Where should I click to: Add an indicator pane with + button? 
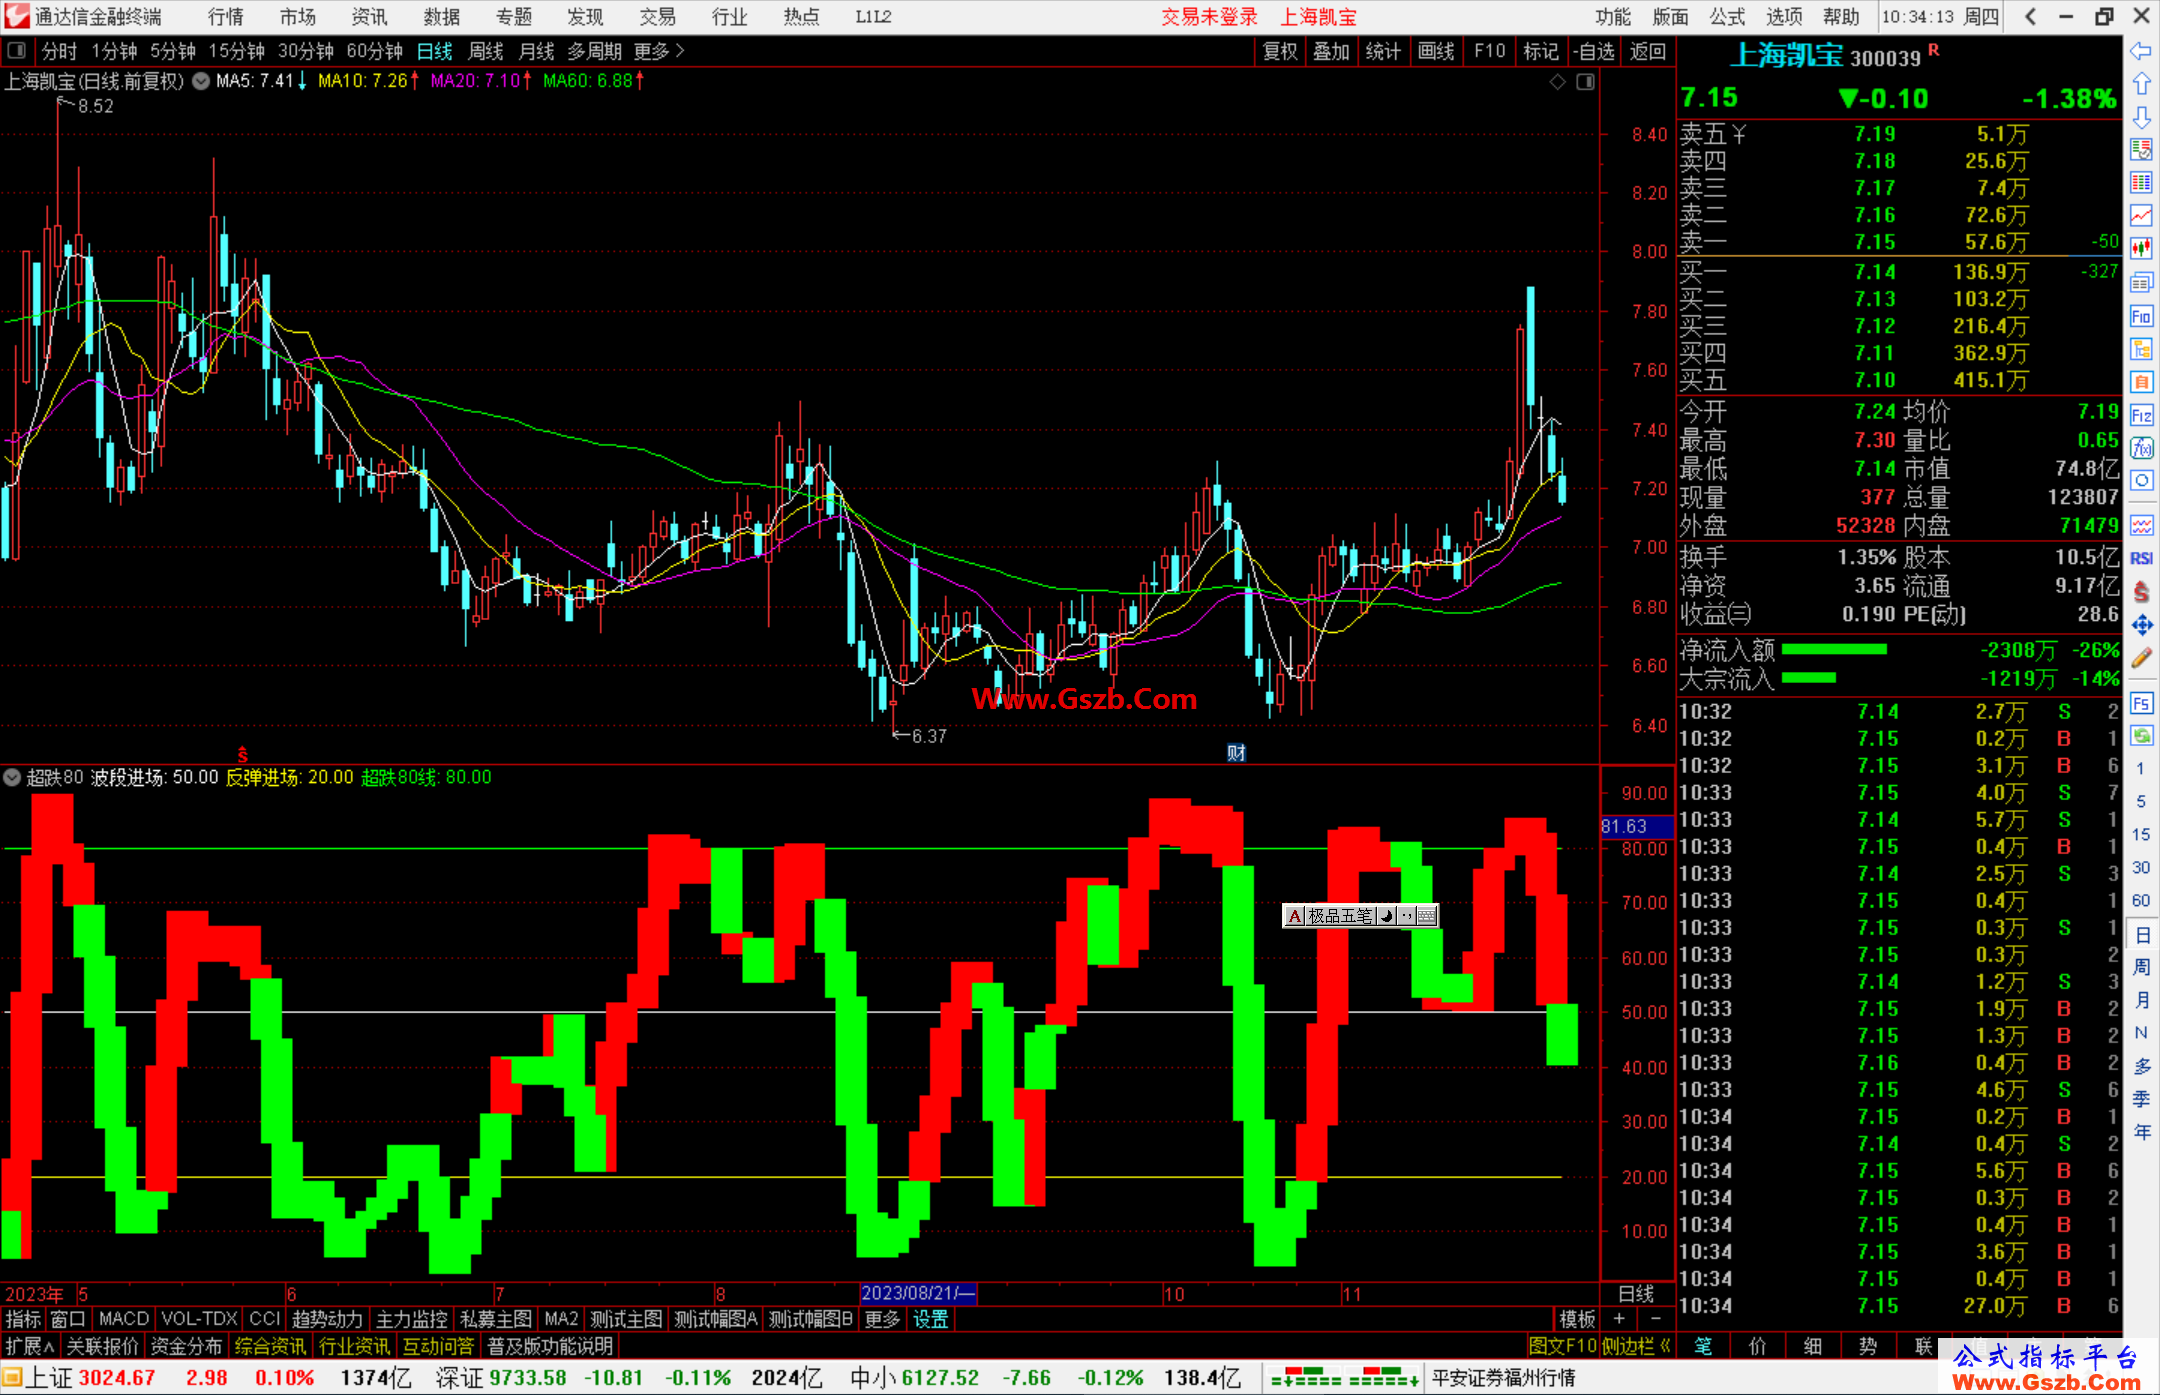(x=1619, y=1319)
